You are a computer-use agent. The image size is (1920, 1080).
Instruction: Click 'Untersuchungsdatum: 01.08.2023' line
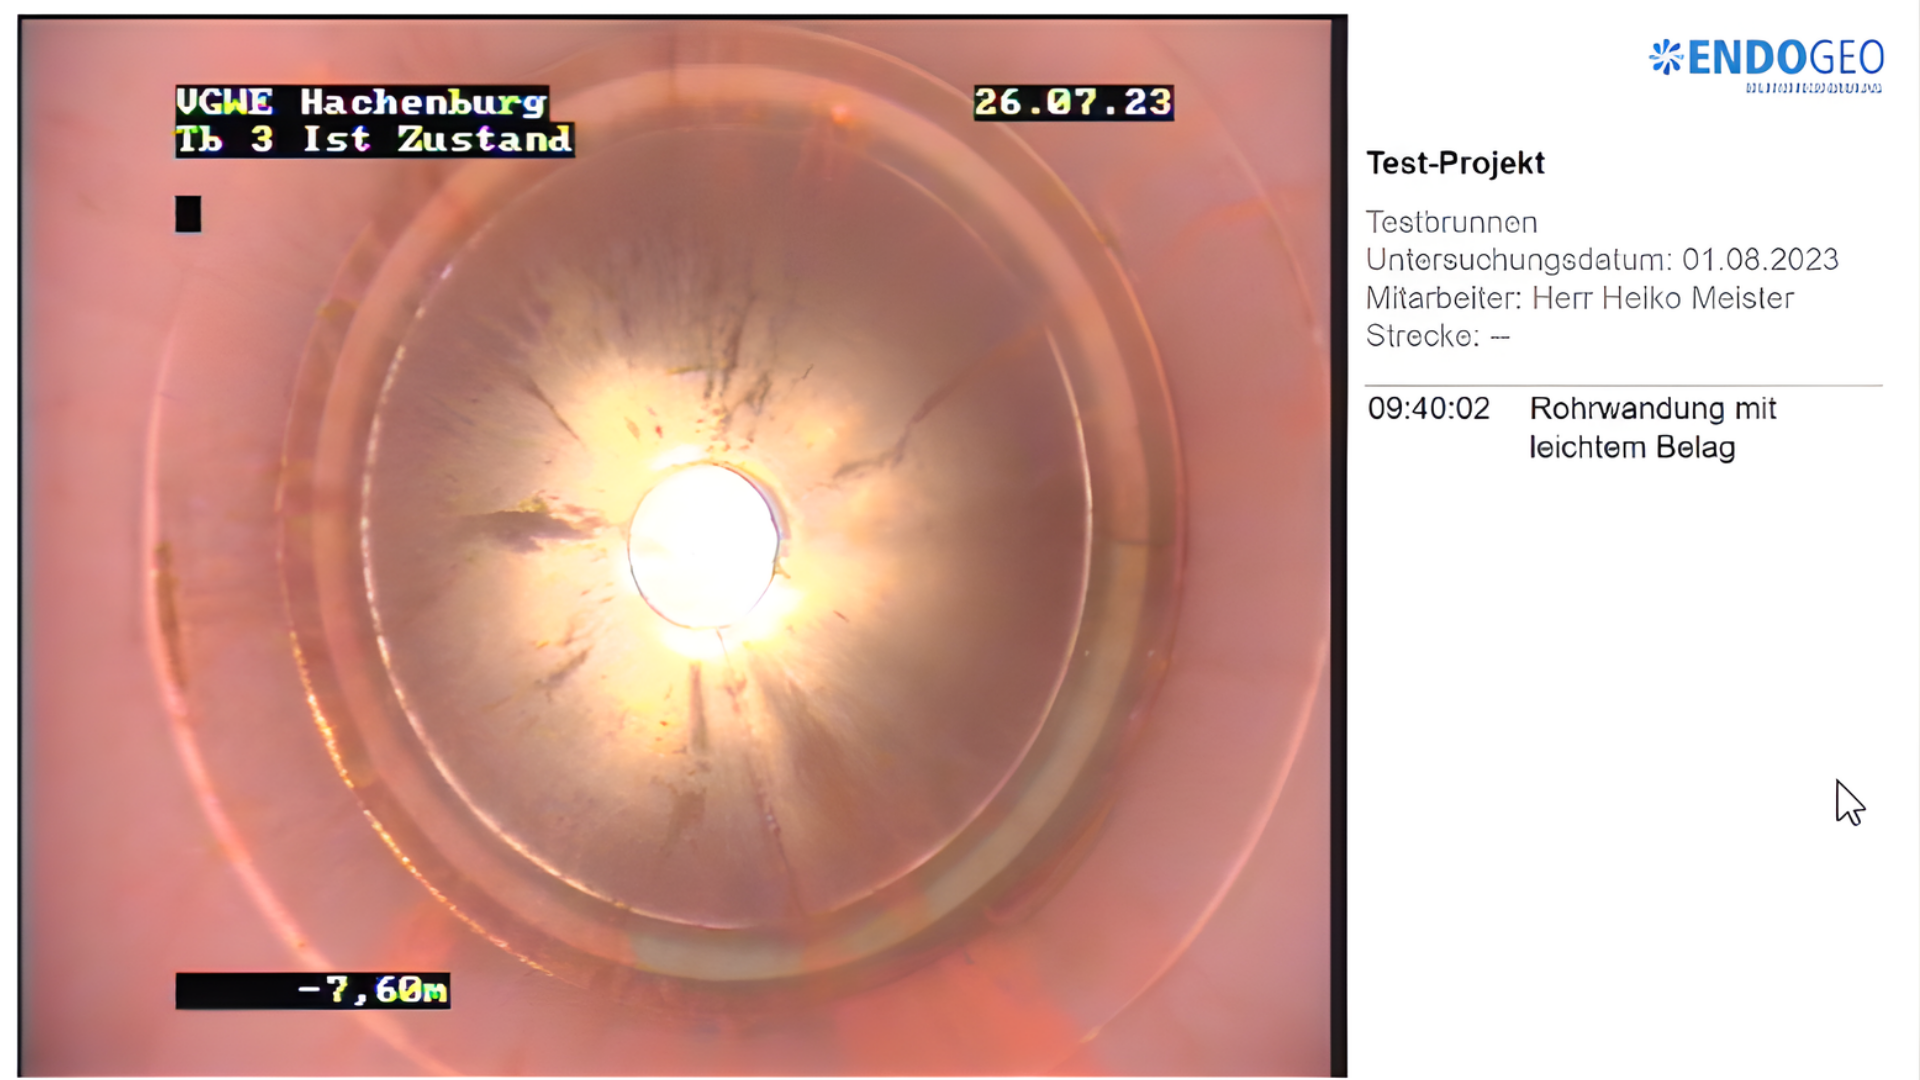pos(1602,260)
